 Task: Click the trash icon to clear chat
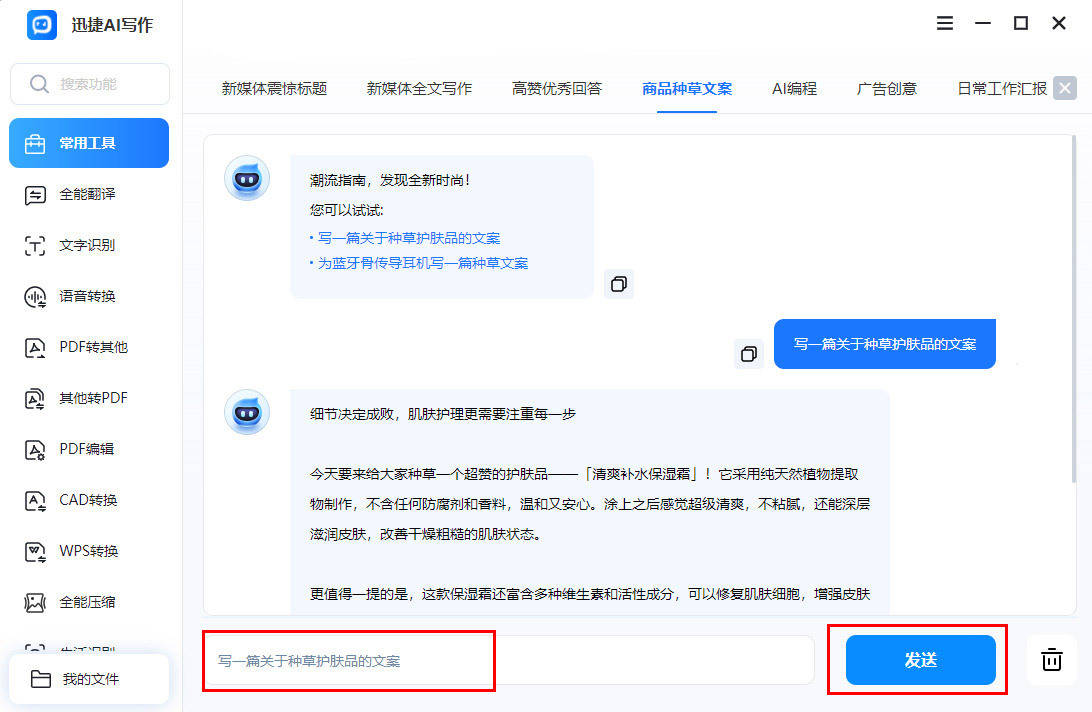click(x=1051, y=660)
